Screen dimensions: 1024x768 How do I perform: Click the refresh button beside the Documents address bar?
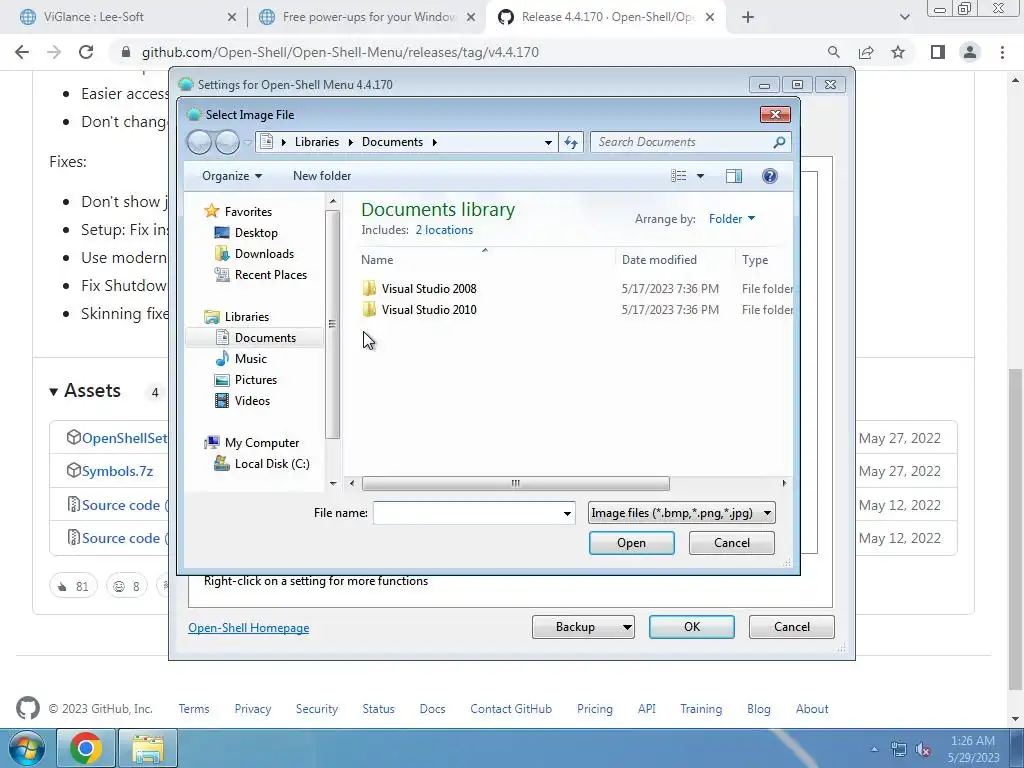571,142
